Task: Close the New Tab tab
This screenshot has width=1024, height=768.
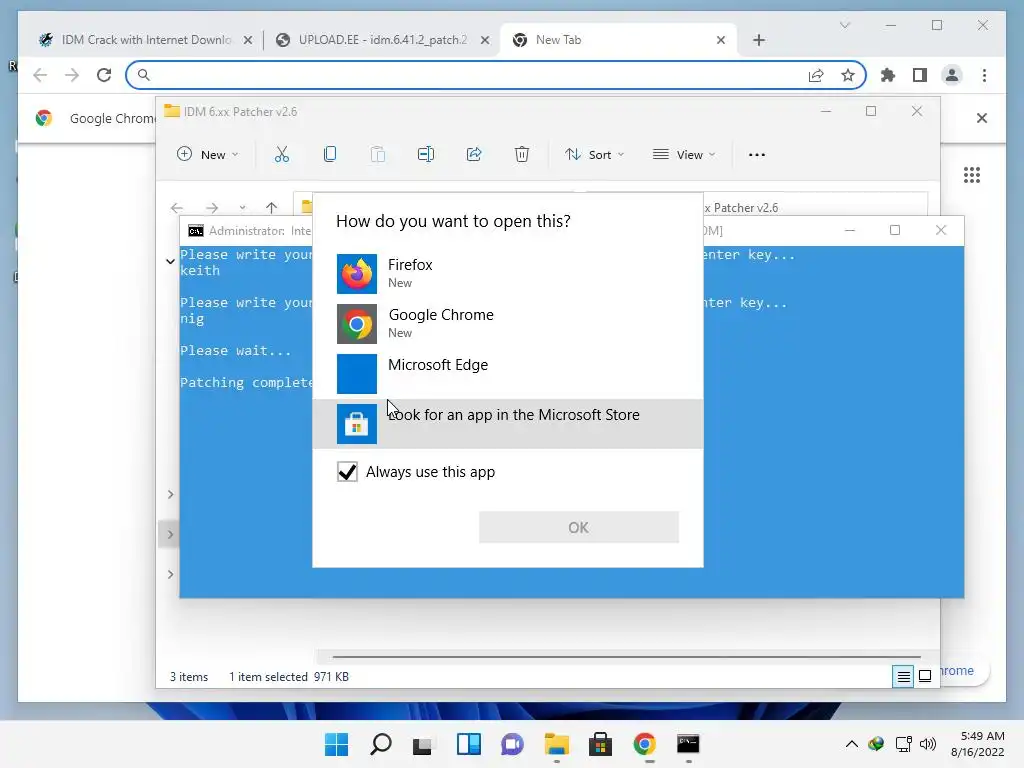Action: [721, 40]
